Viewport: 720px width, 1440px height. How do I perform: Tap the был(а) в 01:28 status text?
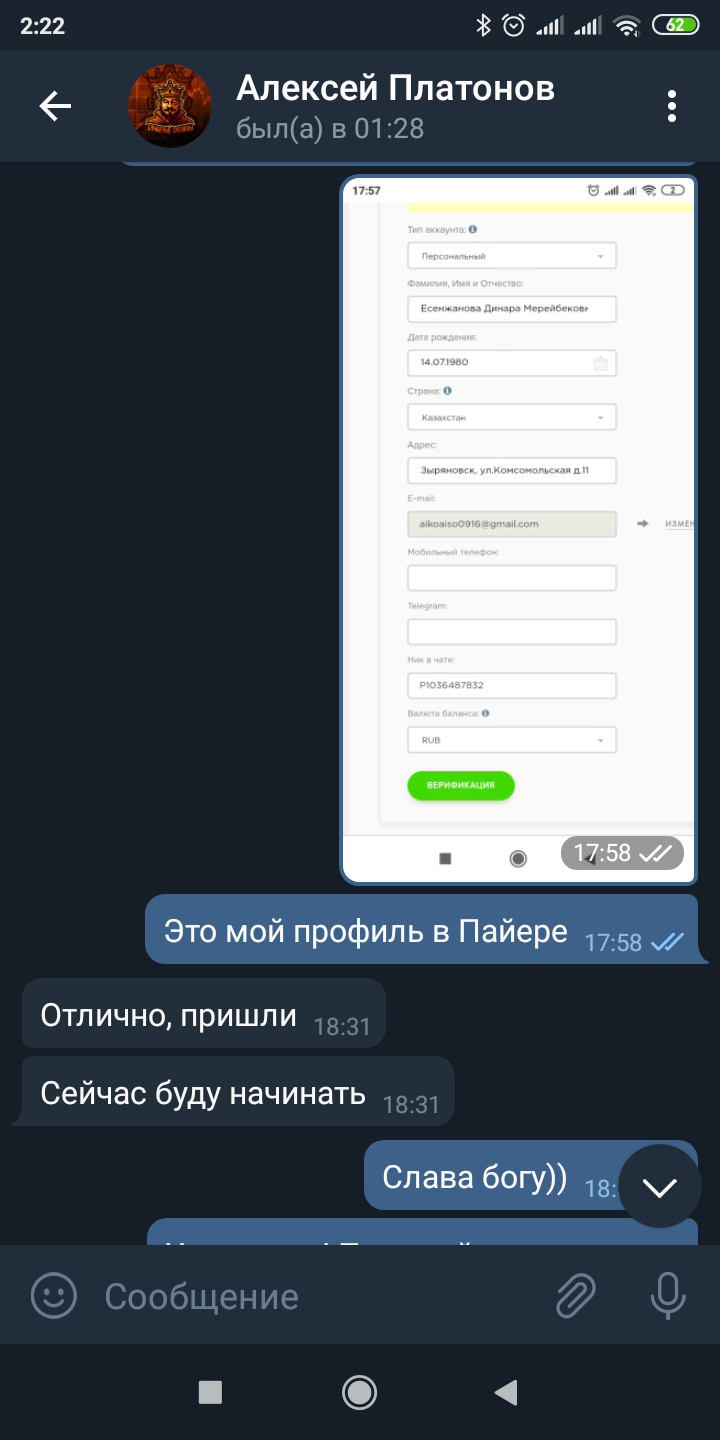click(x=330, y=129)
